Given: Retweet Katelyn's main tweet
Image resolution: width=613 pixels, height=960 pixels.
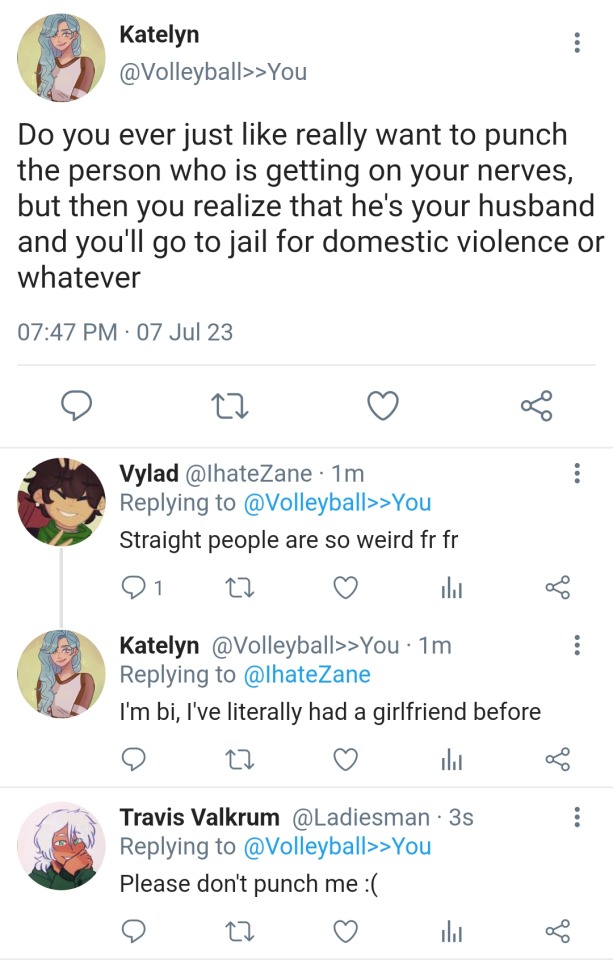Looking at the screenshot, I should click(x=230, y=406).
